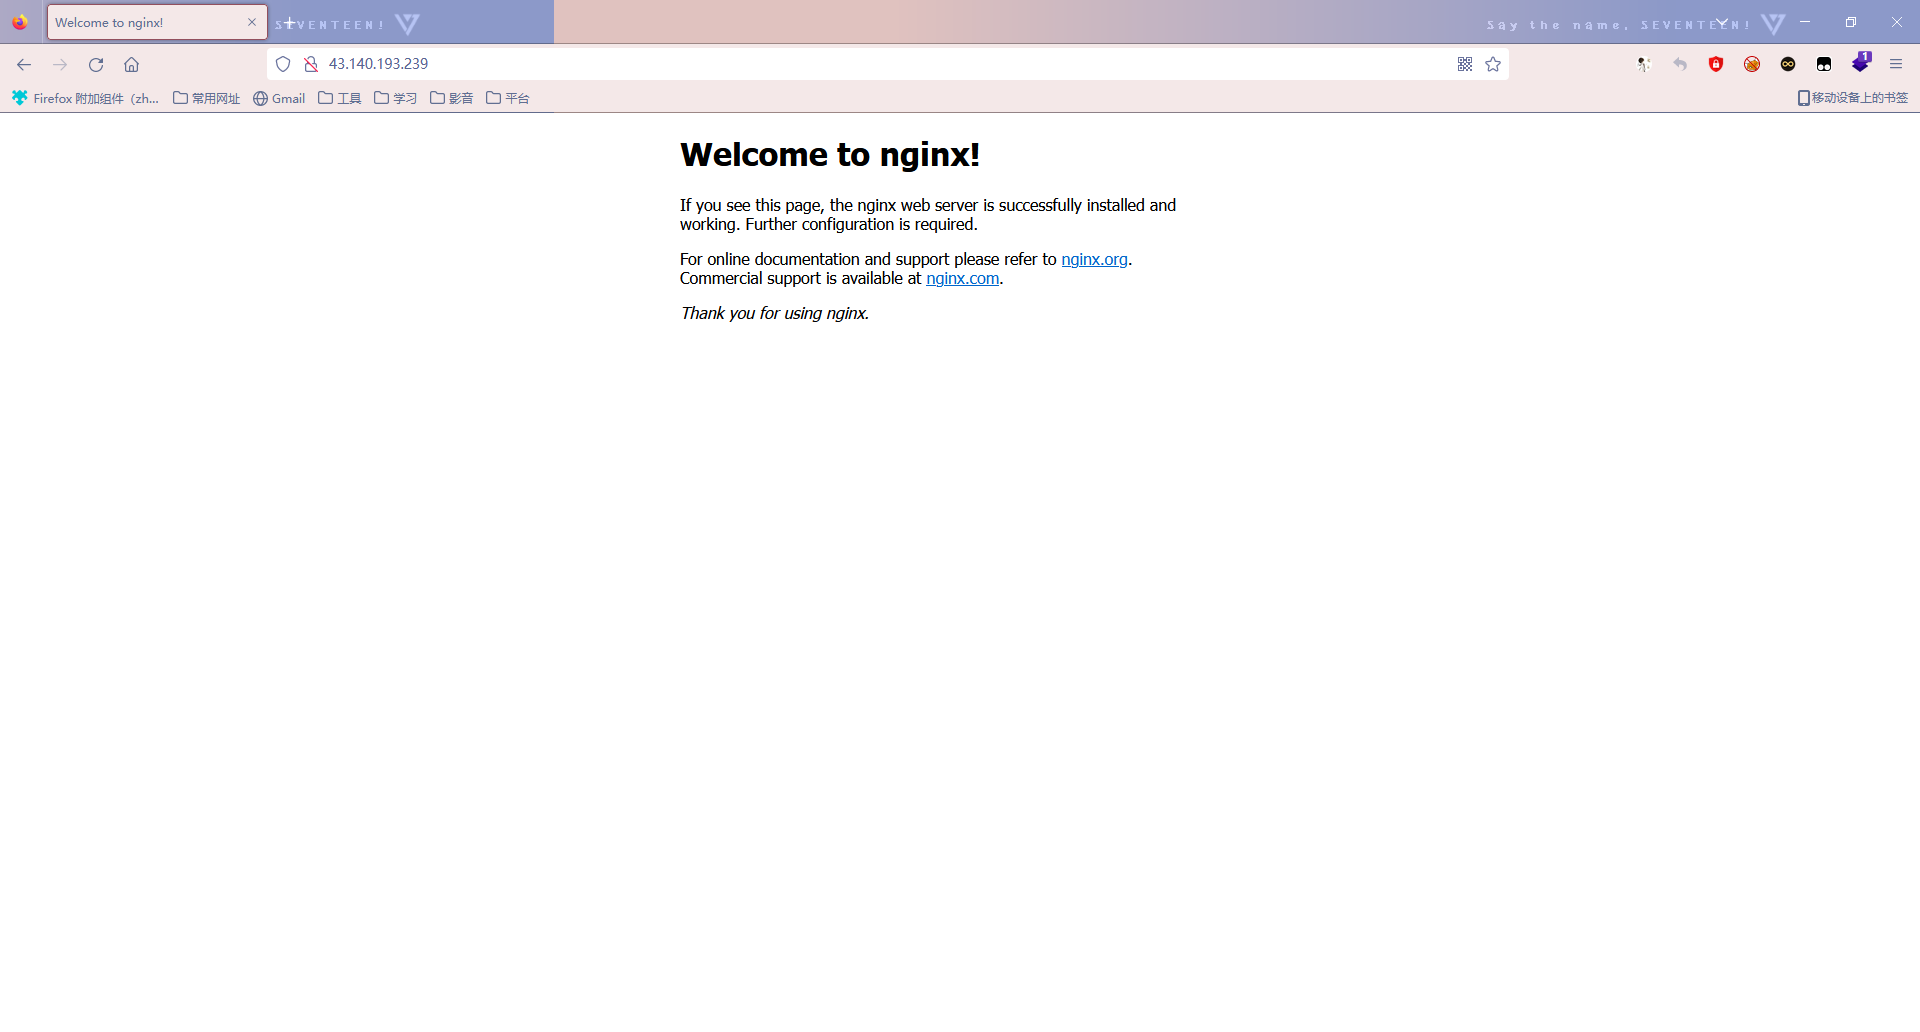Viewport: 1920px width, 1032px height.
Task: Go back to the previous page
Action: coord(24,64)
